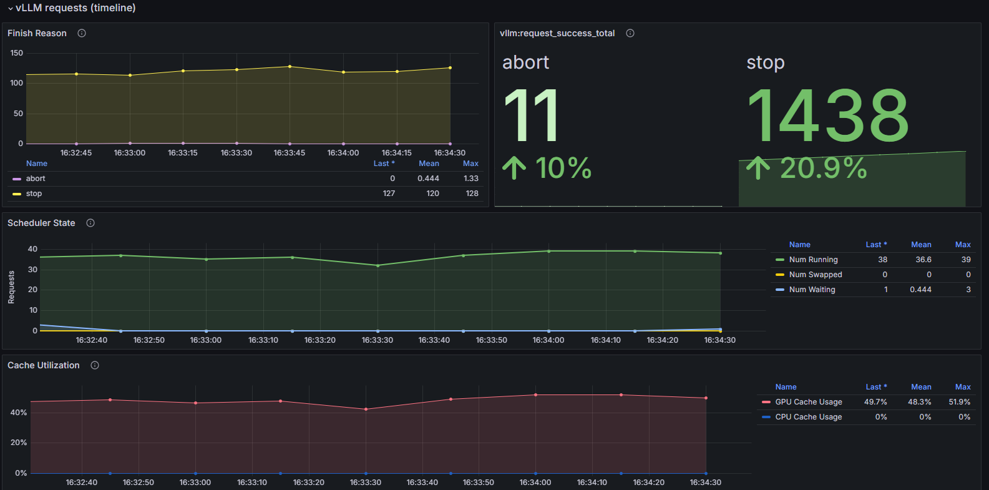Click the info icon beside Scheduler State
The width and height of the screenshot is (989, 490).
click(90, 223)
